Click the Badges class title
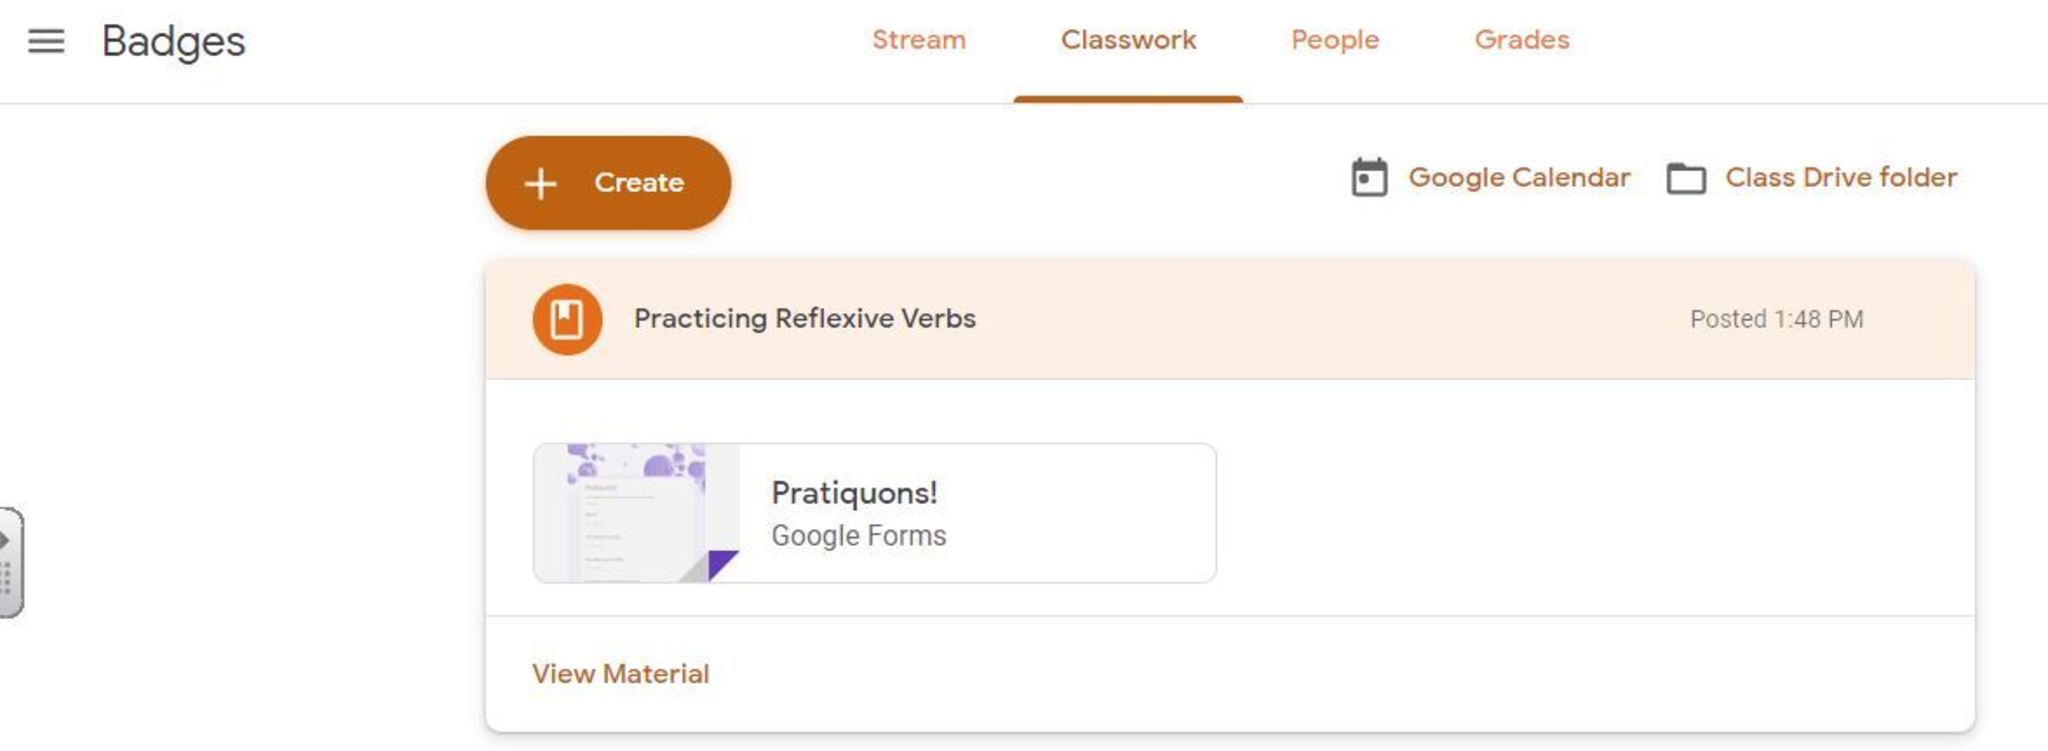2048x751 pixels. pyautogui.click(x=173, y=41)
